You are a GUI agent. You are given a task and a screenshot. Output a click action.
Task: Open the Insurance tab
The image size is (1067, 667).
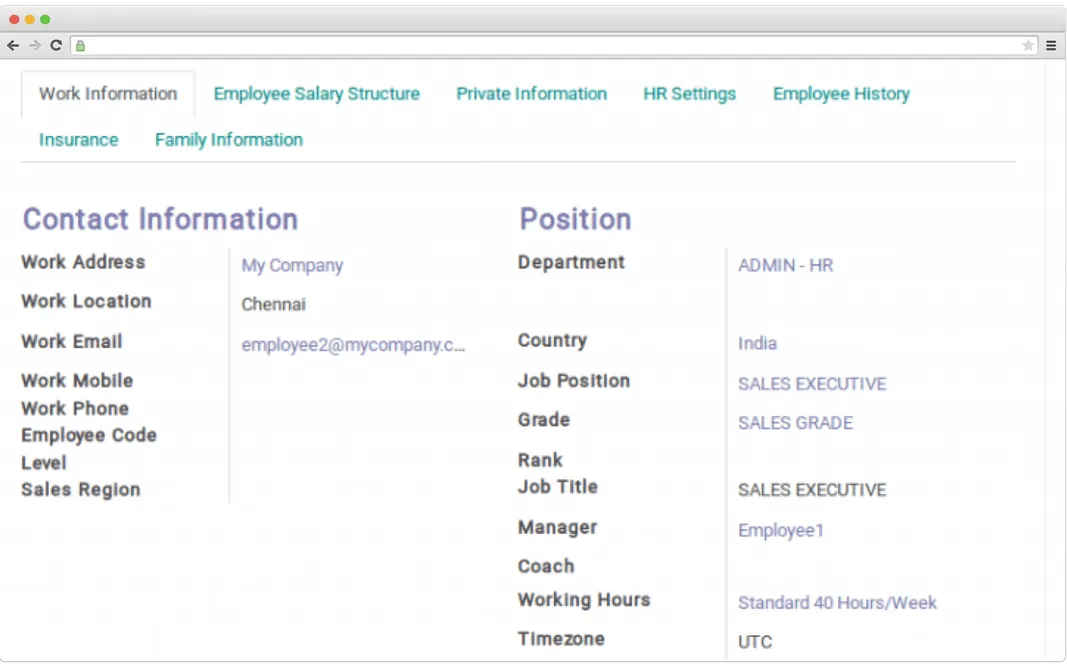[78, 140]
